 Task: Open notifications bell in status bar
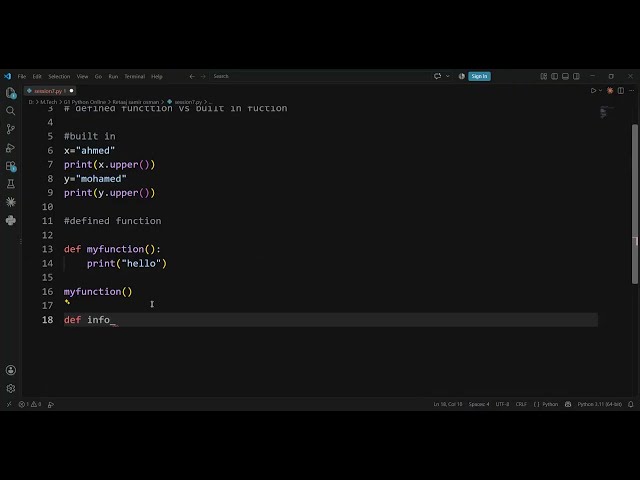[x=631, y=404]
